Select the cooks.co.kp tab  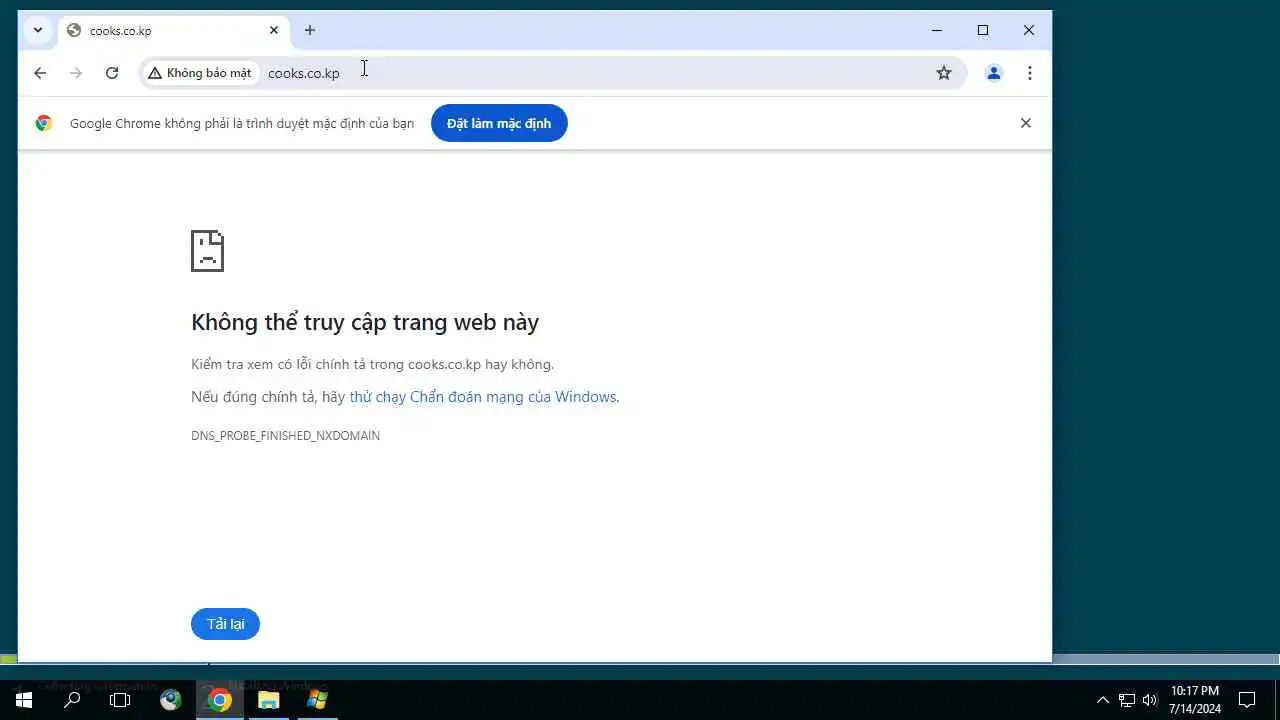(172, 30)
